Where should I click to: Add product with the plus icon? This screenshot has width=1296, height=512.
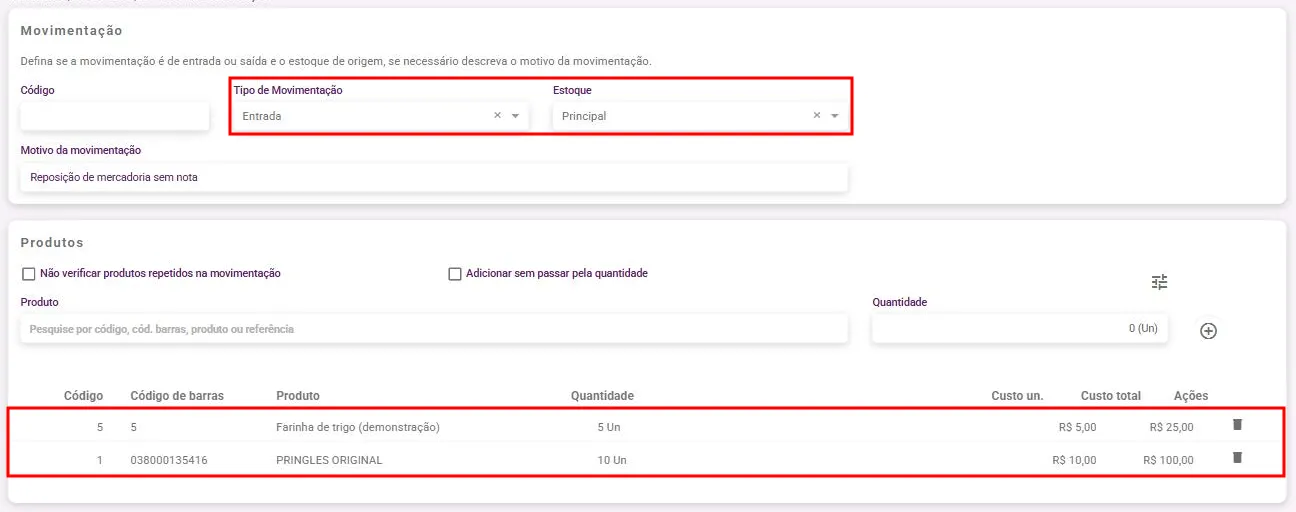(1208, 331)
